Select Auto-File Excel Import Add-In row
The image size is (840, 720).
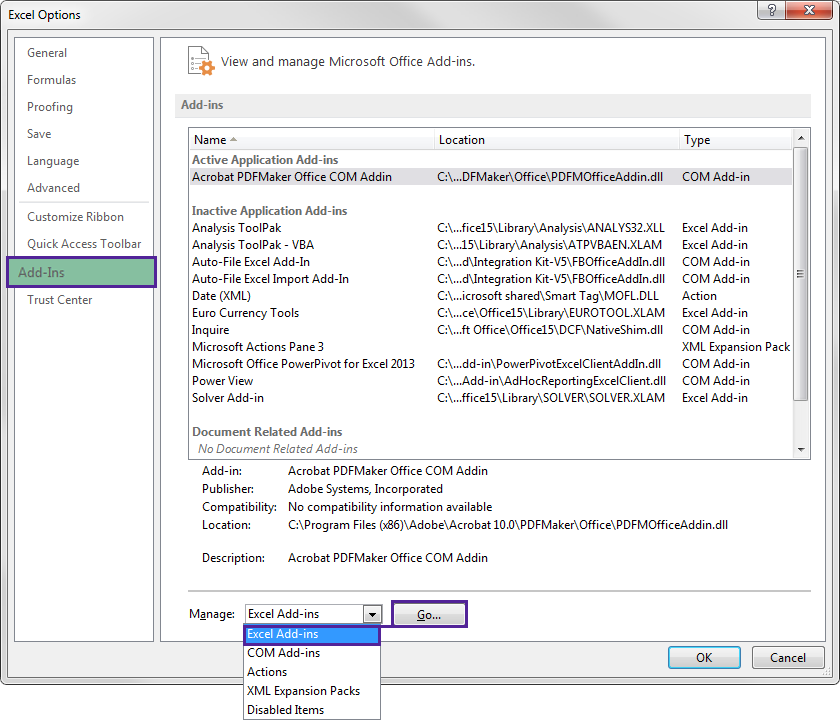491,279
